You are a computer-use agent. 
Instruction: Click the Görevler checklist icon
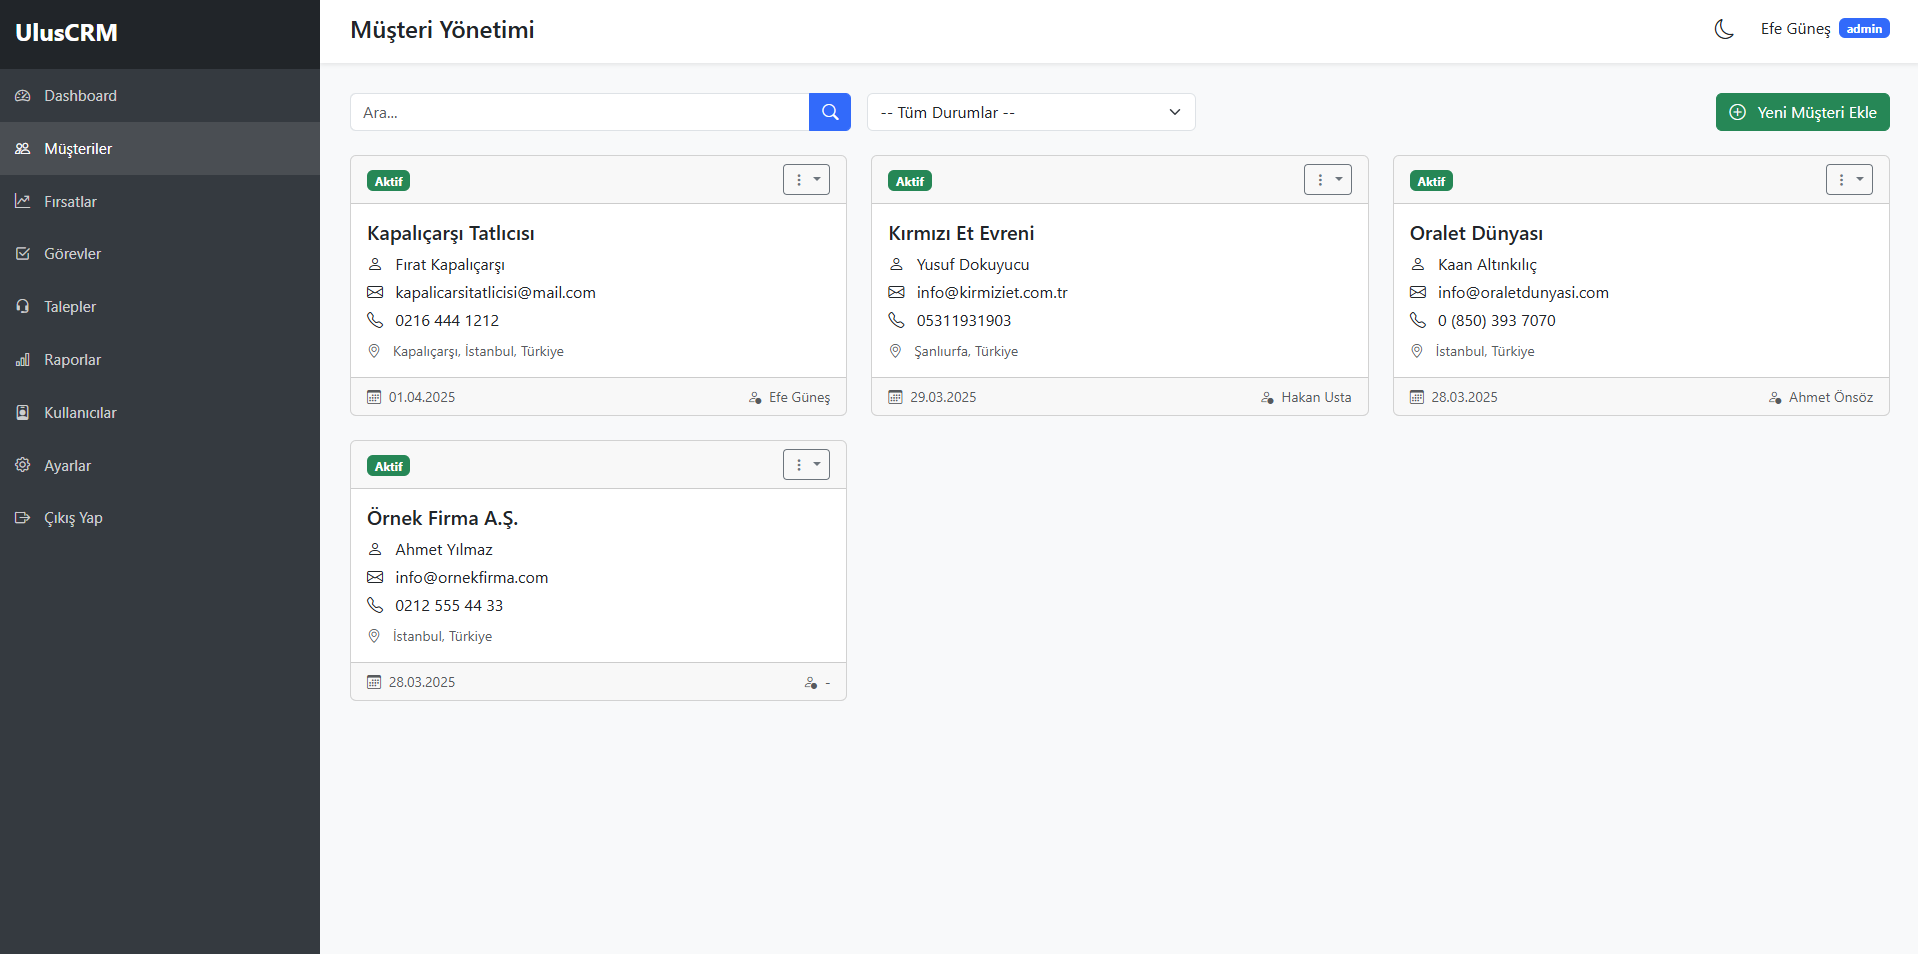pyautogui.click(x=23, y=254)
